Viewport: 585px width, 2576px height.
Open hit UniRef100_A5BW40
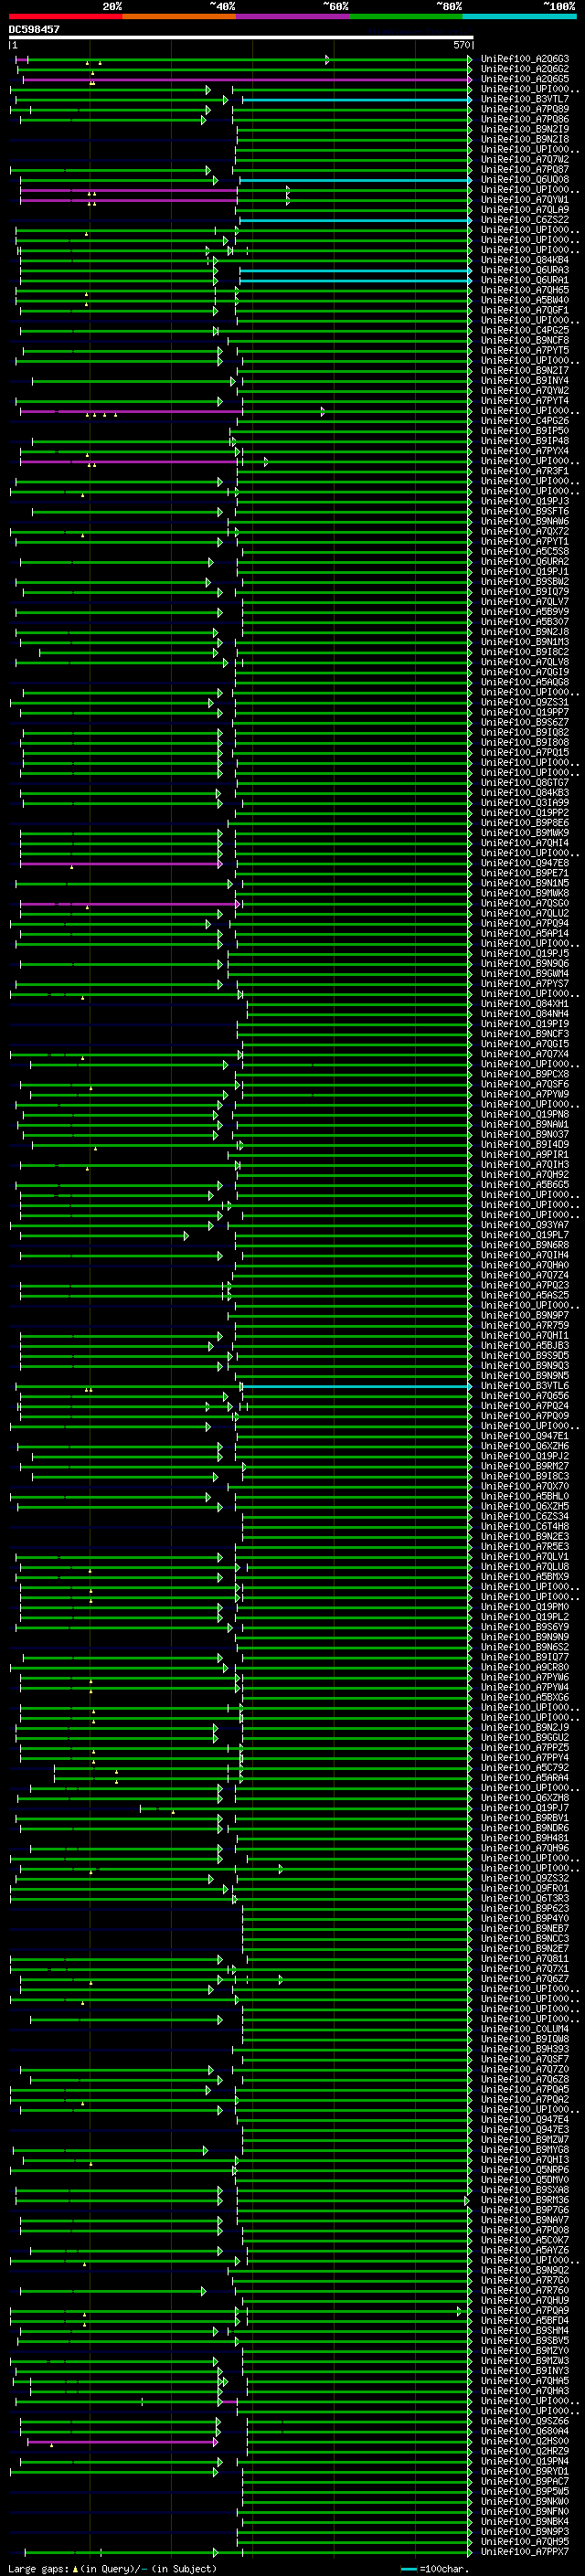pos(525,300)
